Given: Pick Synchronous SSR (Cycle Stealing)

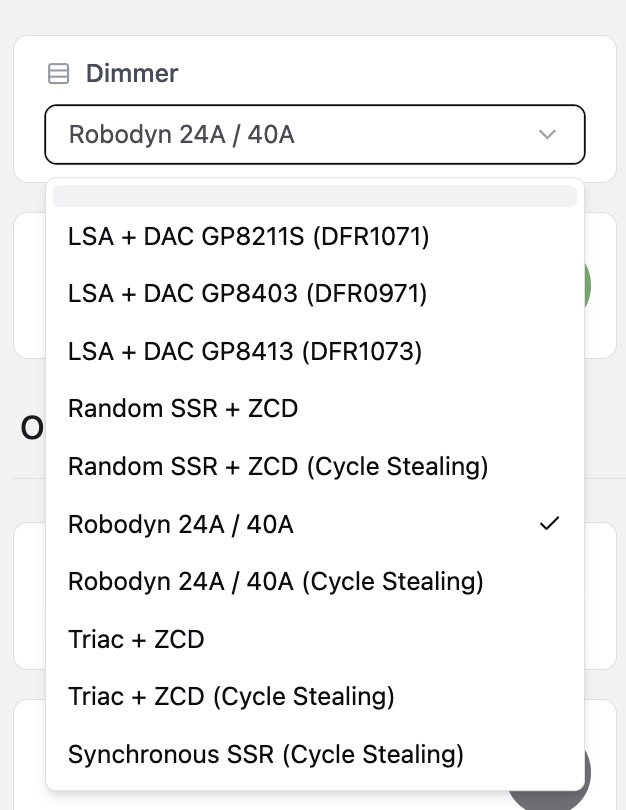Looking at the screenshot, I should pos(266,753).
